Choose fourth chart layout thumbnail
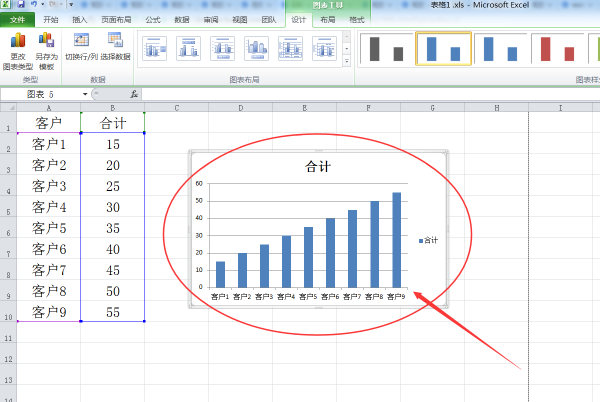 pos(256,49)
